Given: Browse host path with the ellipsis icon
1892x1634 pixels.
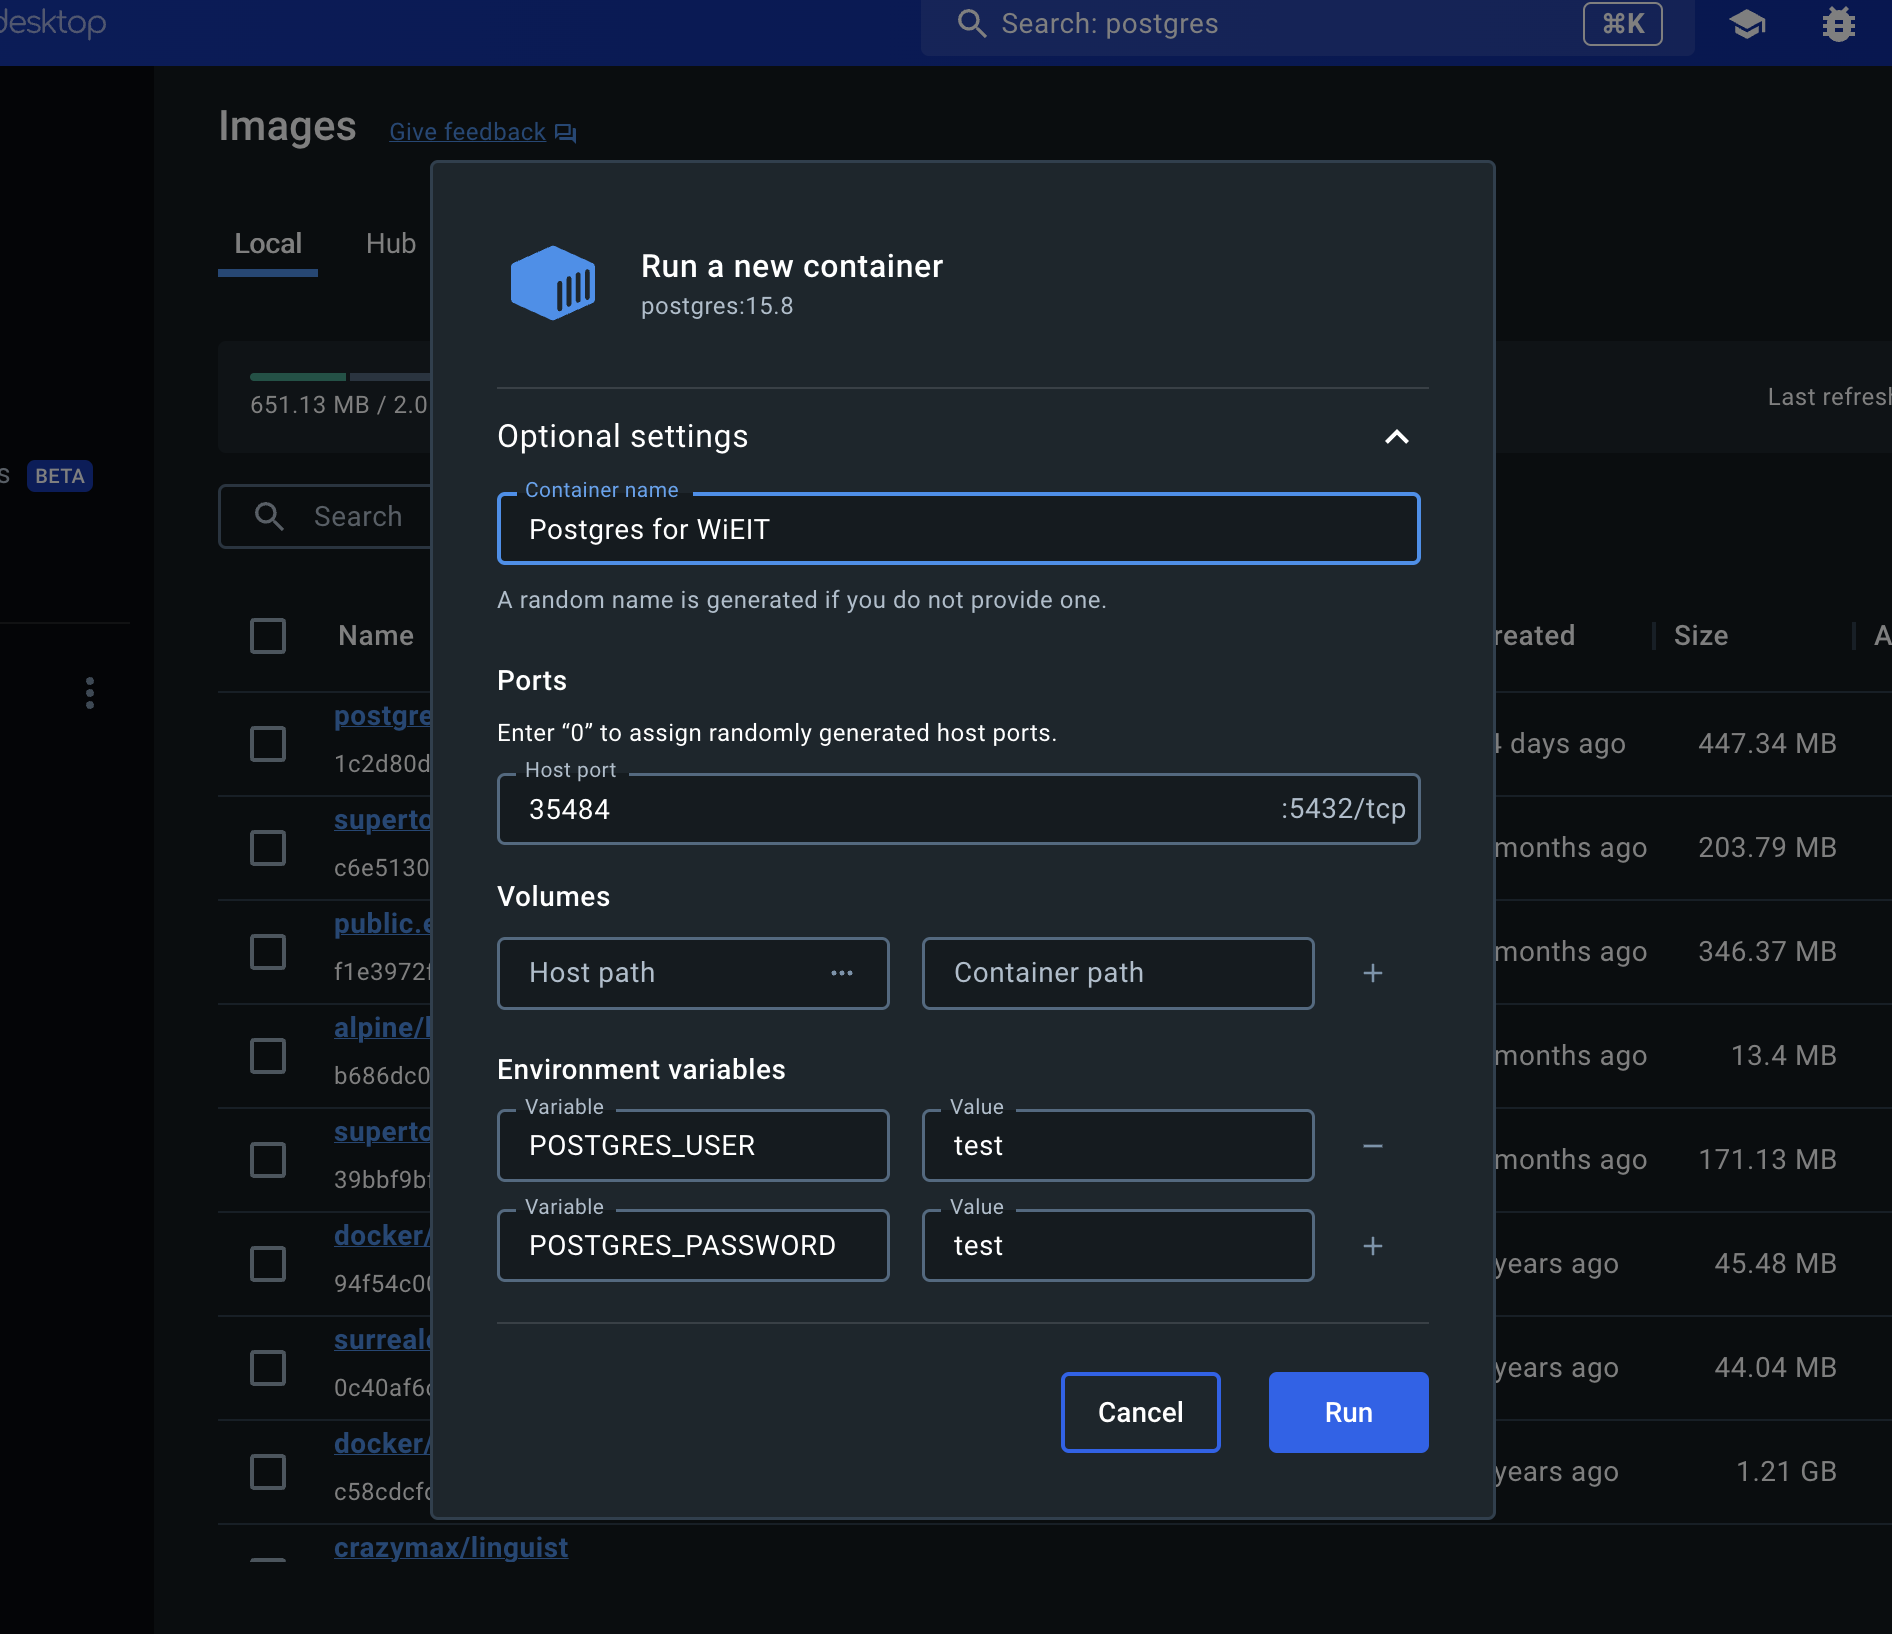Looking at the screenshot, I should tap(842, 973).
